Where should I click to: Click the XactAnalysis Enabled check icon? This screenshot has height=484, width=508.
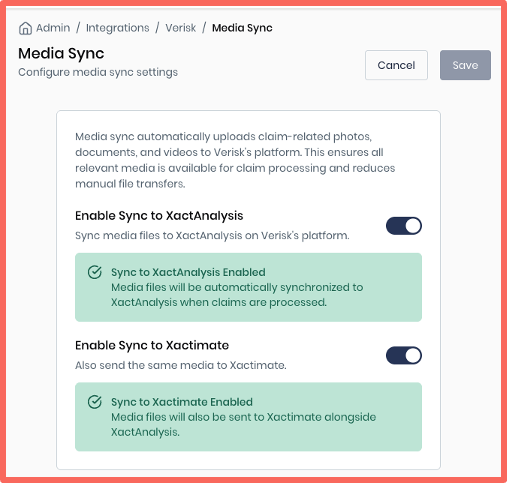click(95, 272)
